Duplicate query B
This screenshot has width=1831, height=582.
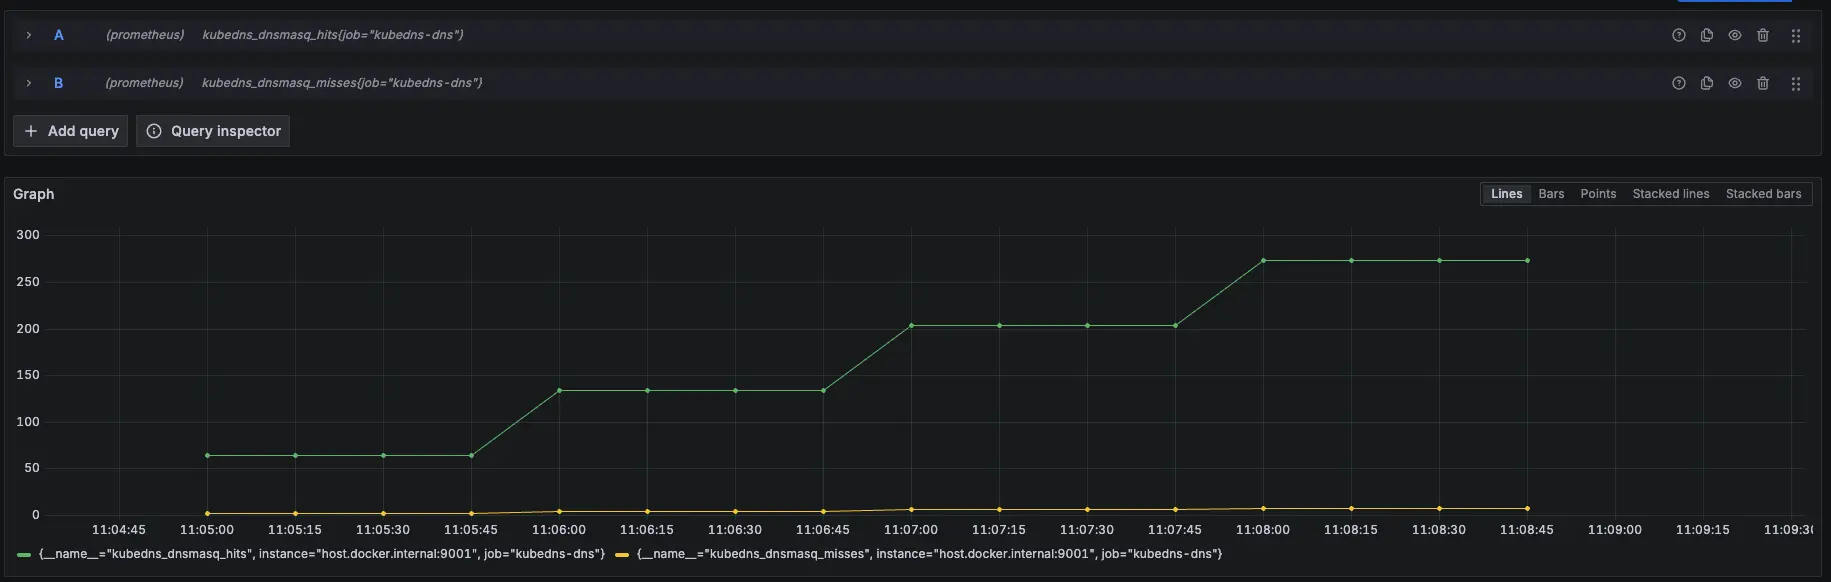coord(1706,83)
